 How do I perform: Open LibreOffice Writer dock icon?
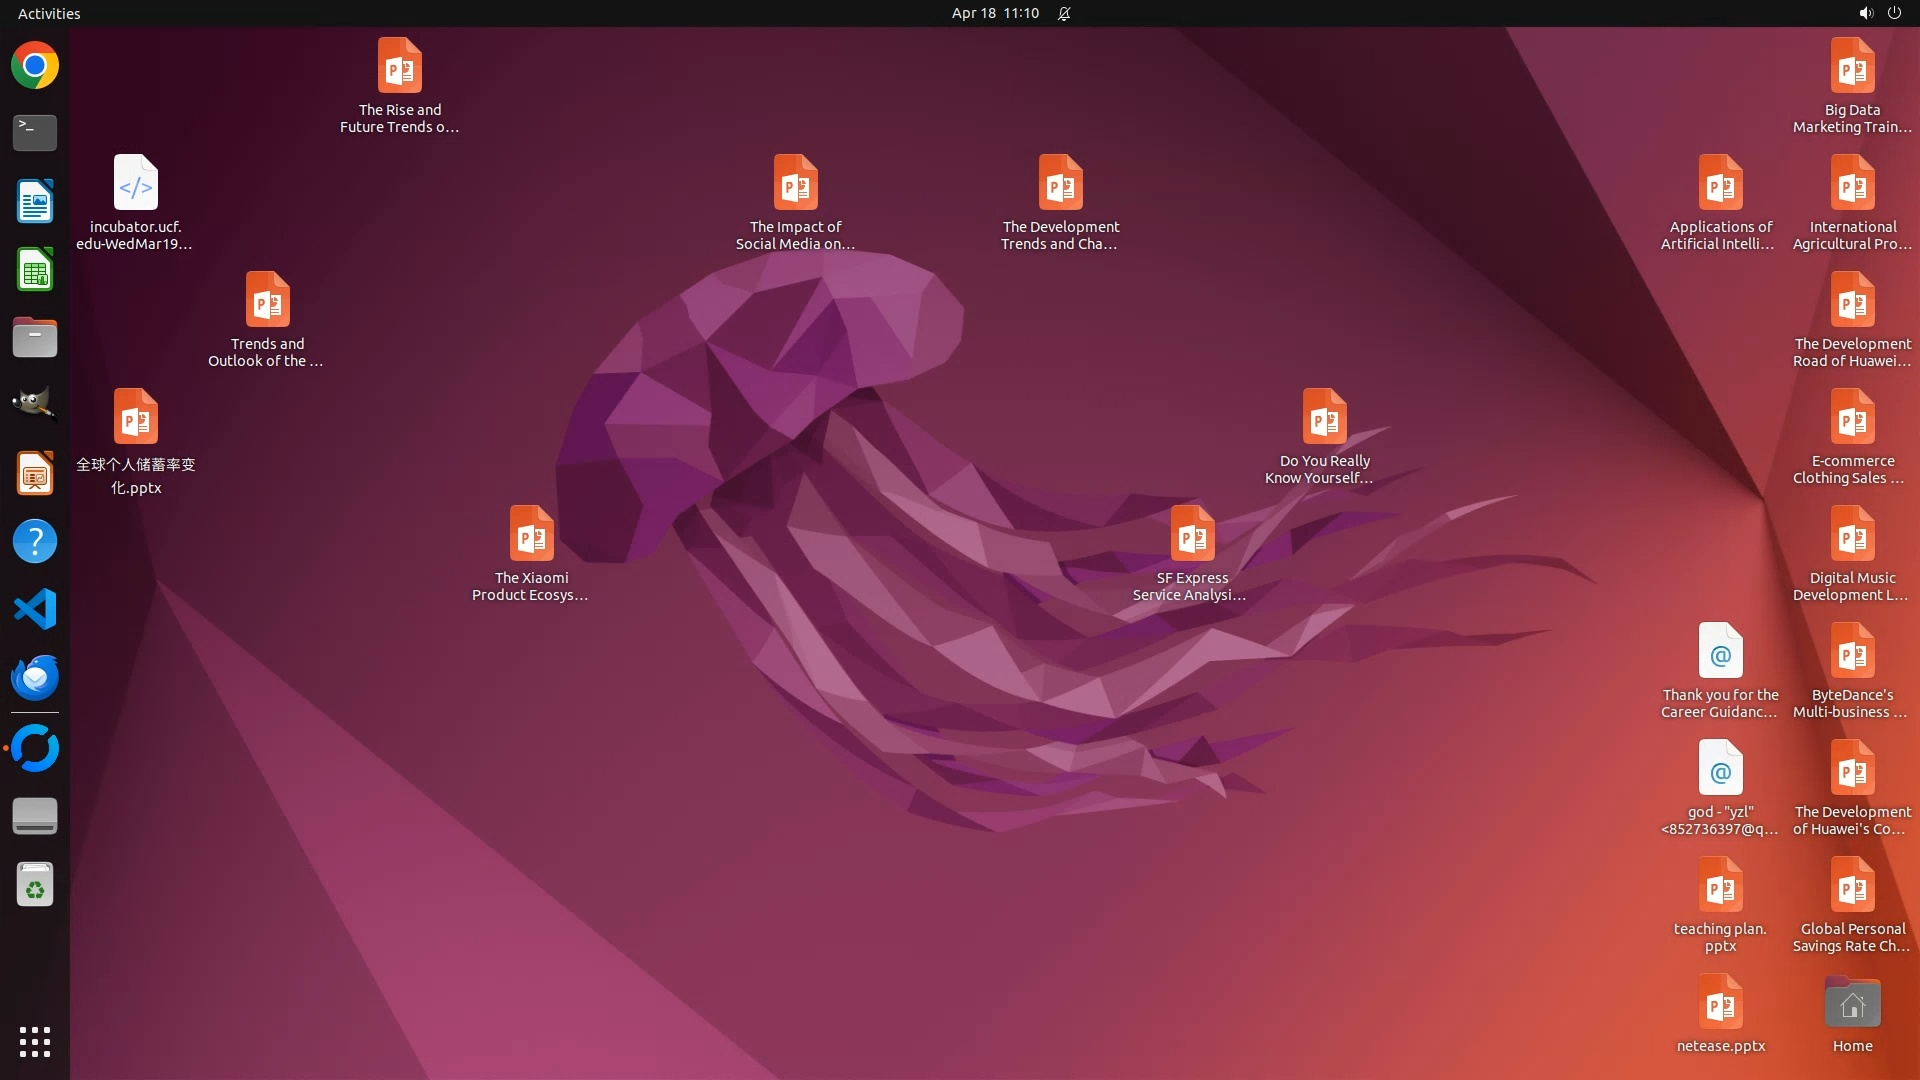tap(35, 201)
